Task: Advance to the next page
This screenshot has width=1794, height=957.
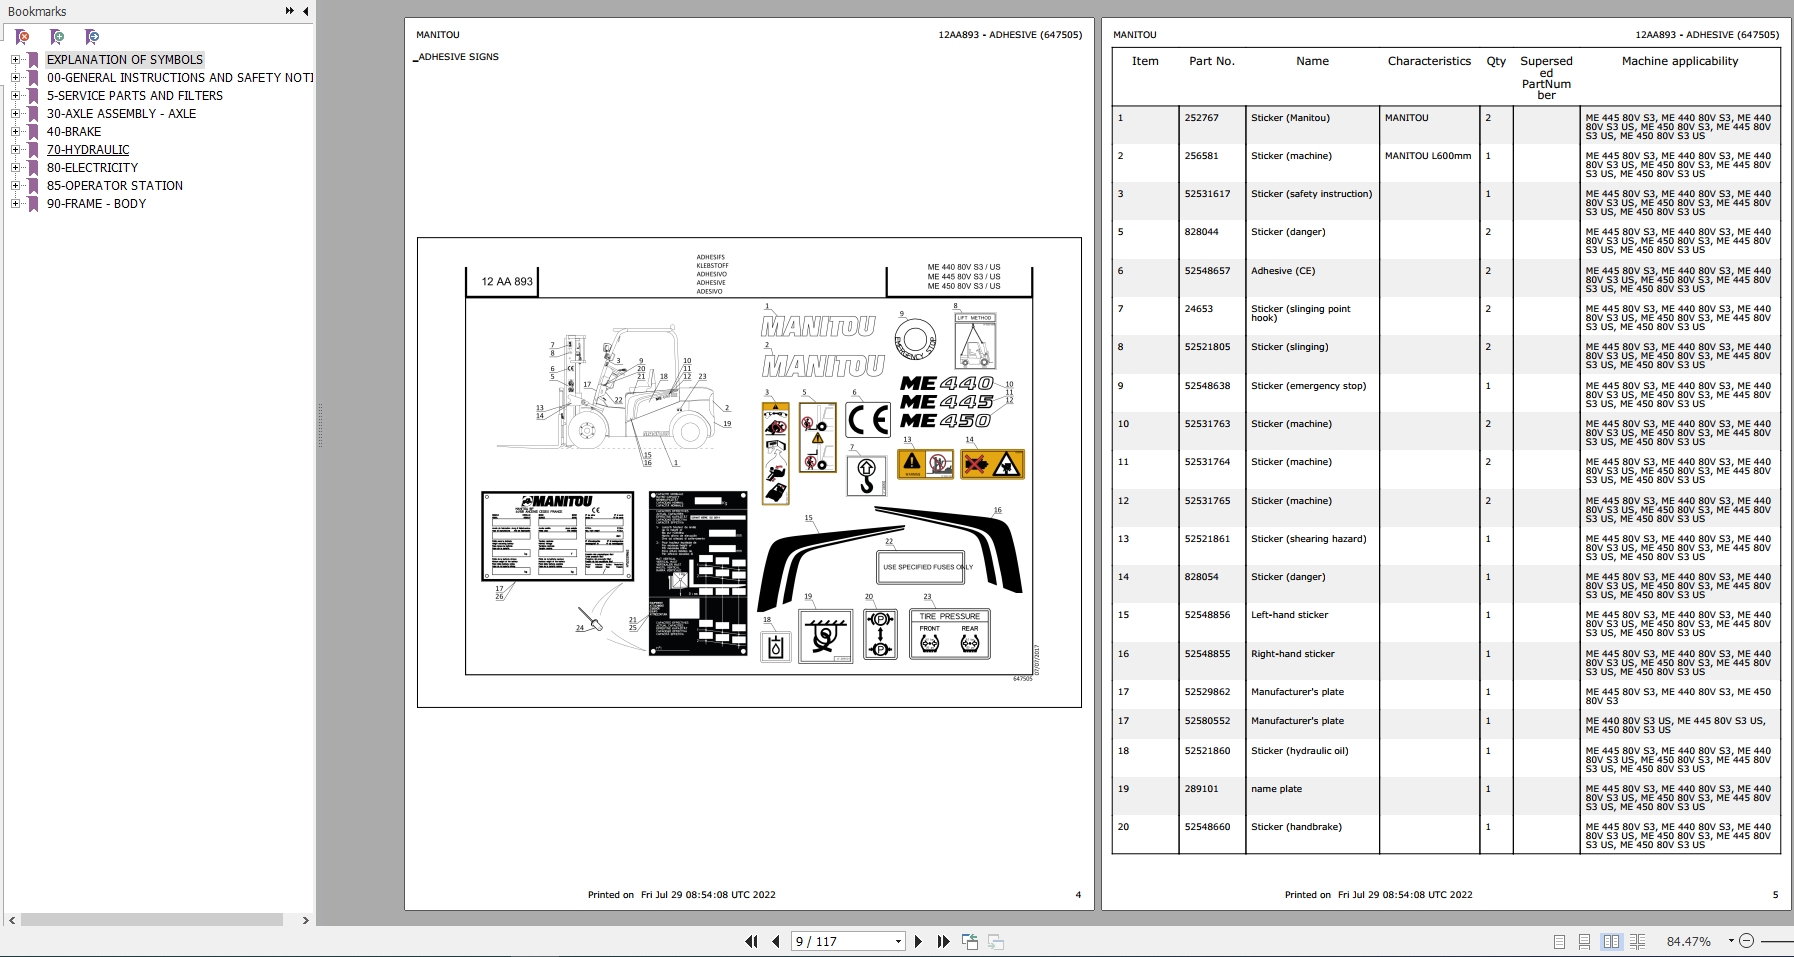Action: [x=918, y=941]
